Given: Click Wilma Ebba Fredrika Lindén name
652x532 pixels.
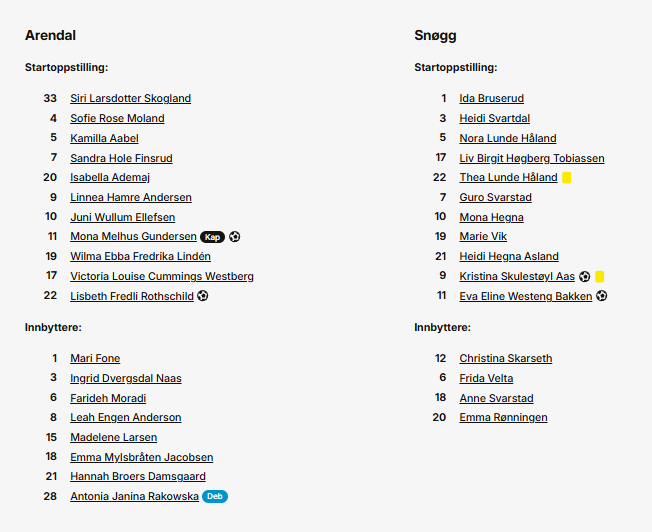Looking at the screenshot, I should pyautogui.click(x=141, y=256).
